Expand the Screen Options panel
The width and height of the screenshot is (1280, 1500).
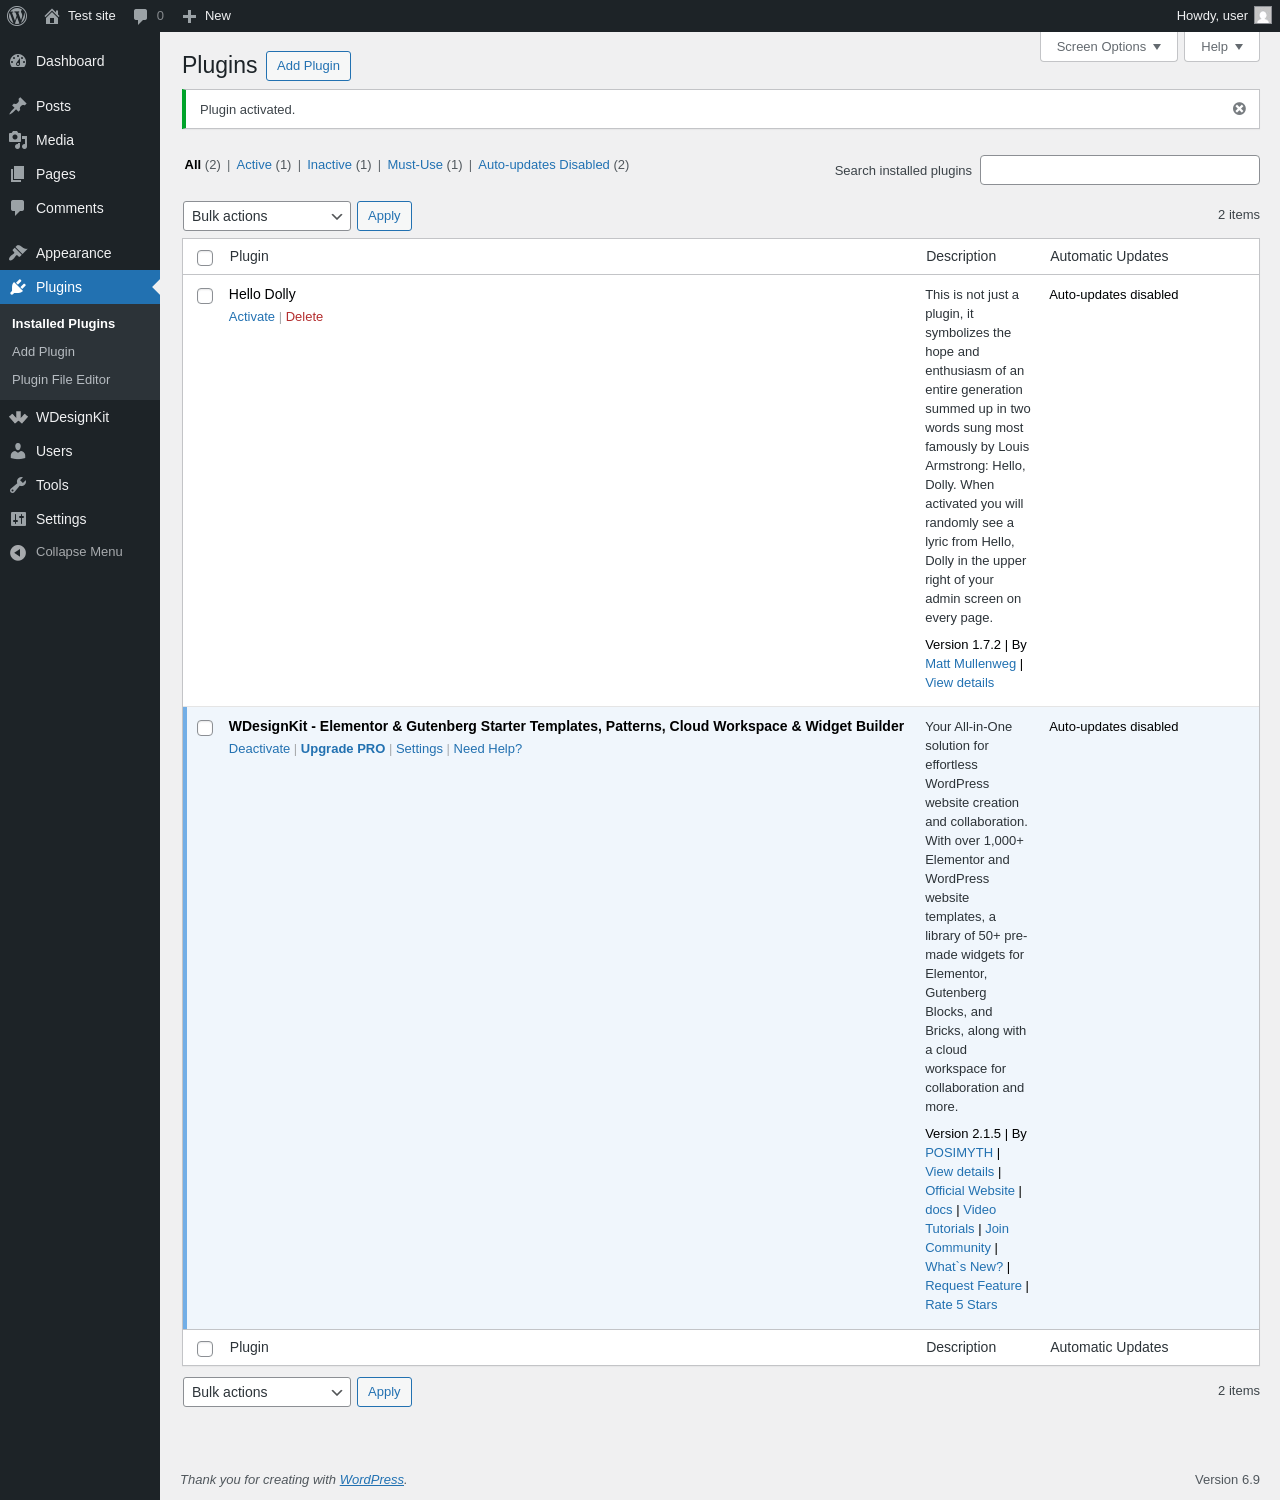click(x=1109, y=47)
